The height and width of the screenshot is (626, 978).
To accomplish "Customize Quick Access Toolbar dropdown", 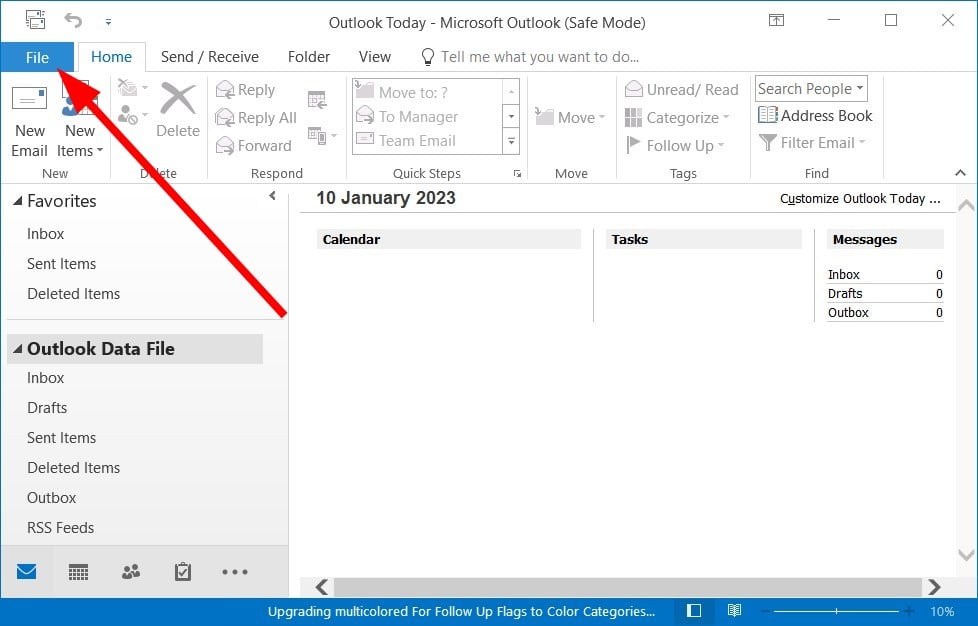I will [x=109, y=22].
